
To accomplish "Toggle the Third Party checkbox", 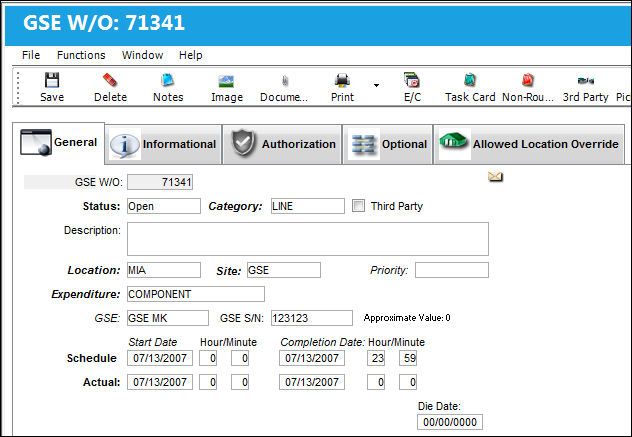I will point(358,206).
